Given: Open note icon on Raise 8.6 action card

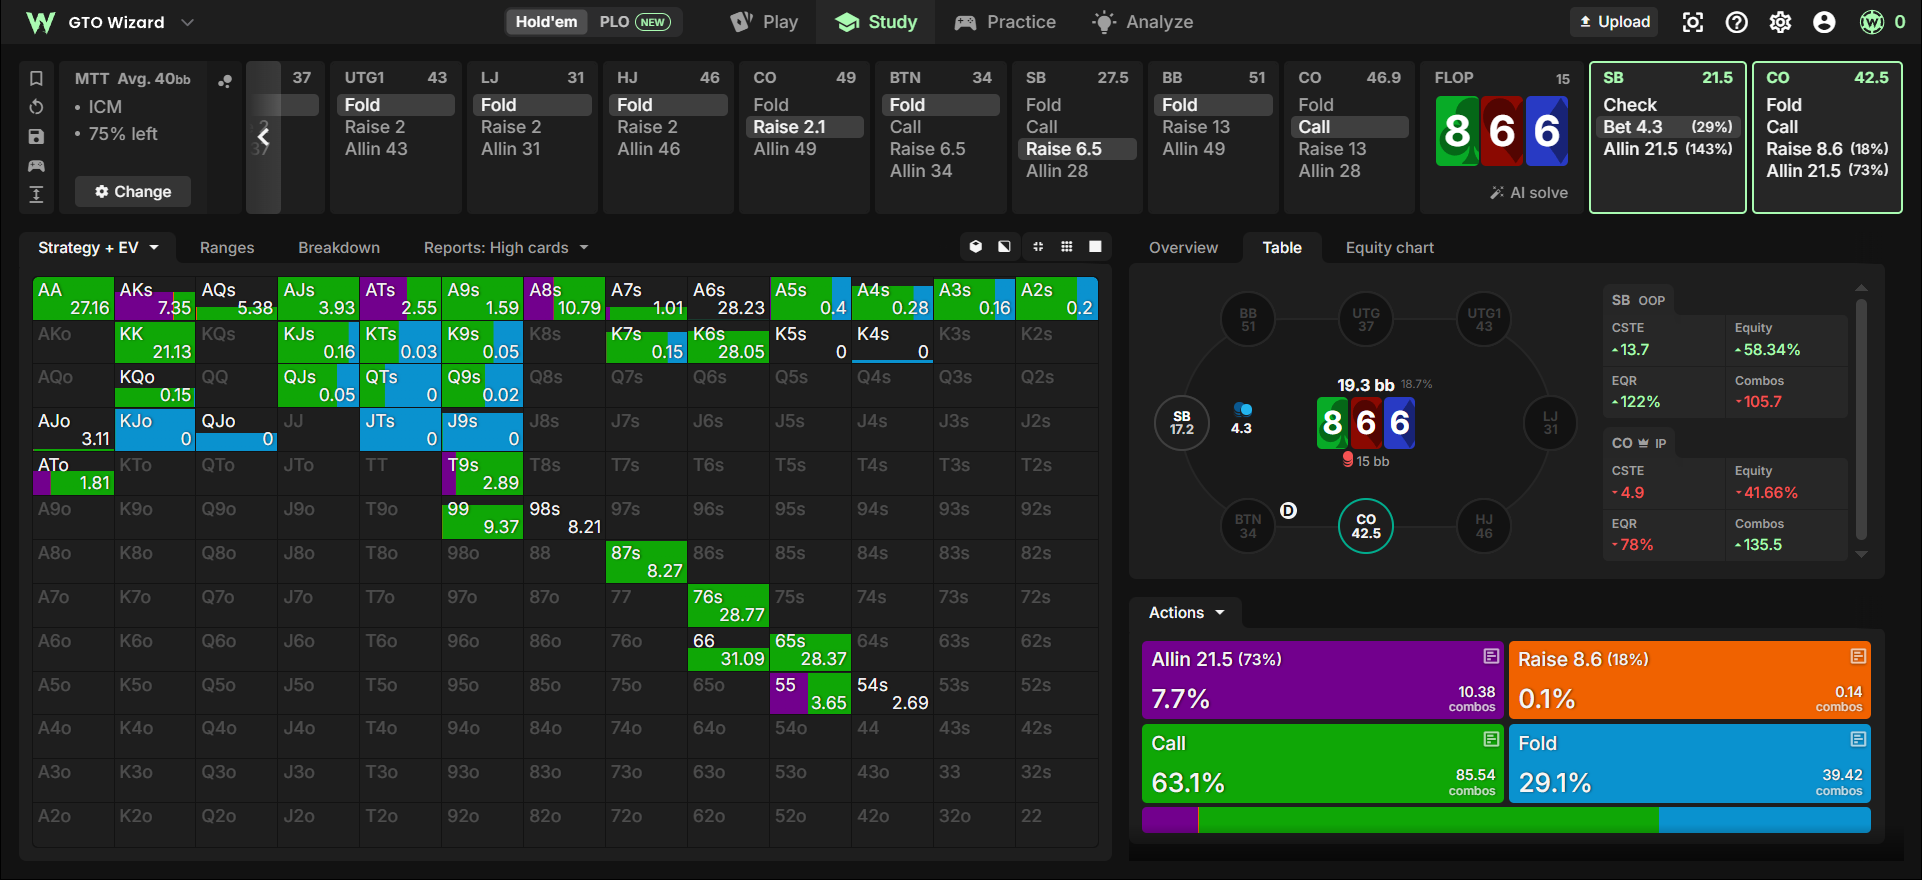Looking at the screenshot, I should (x=1858, y=656).
